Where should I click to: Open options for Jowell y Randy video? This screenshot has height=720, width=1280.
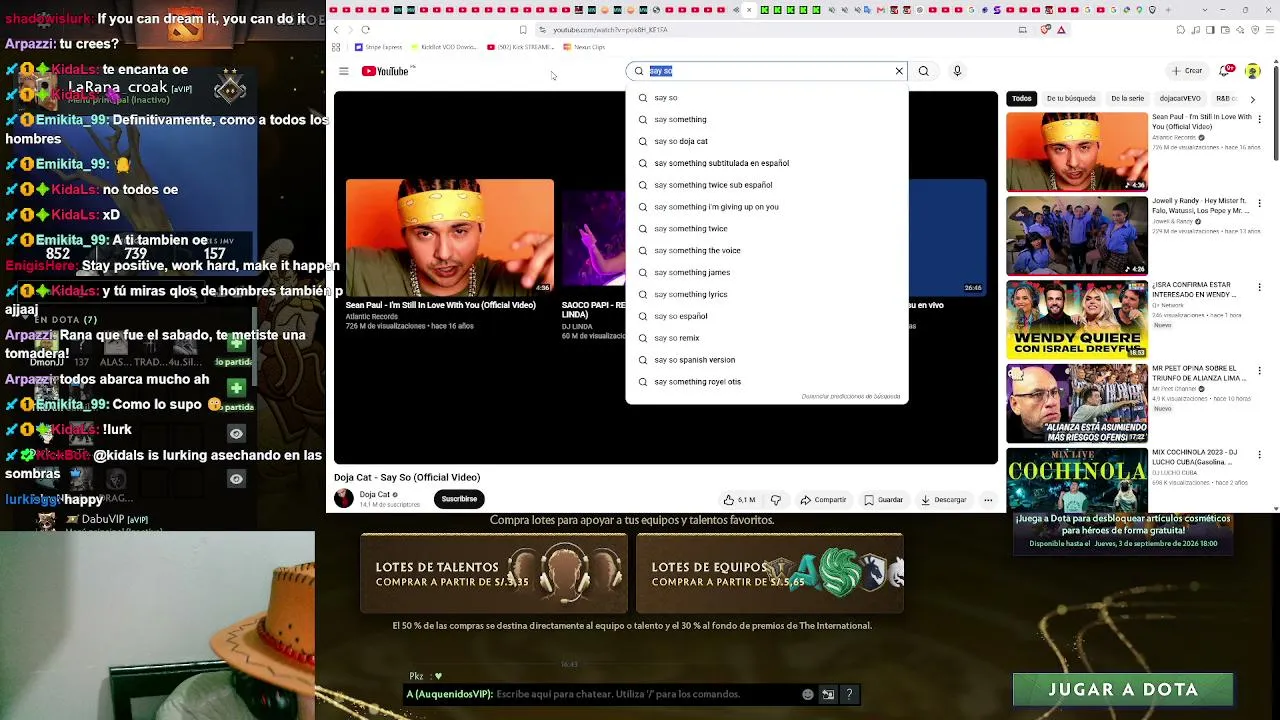pos(1259,202)
